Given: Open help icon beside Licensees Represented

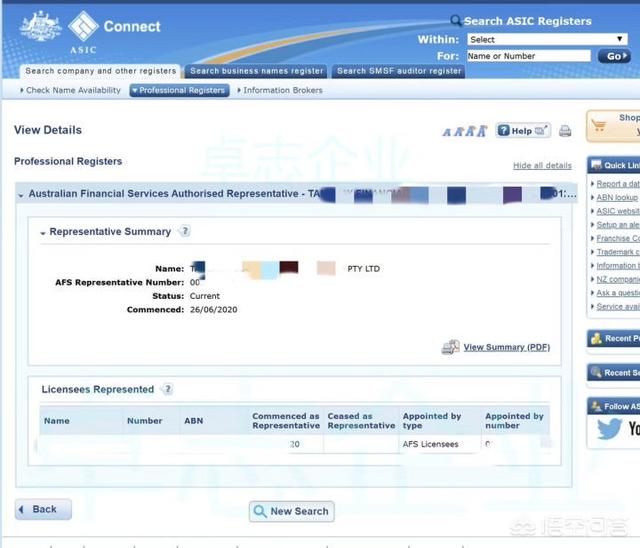Looking at the screenshot, I should pos(167,389).
